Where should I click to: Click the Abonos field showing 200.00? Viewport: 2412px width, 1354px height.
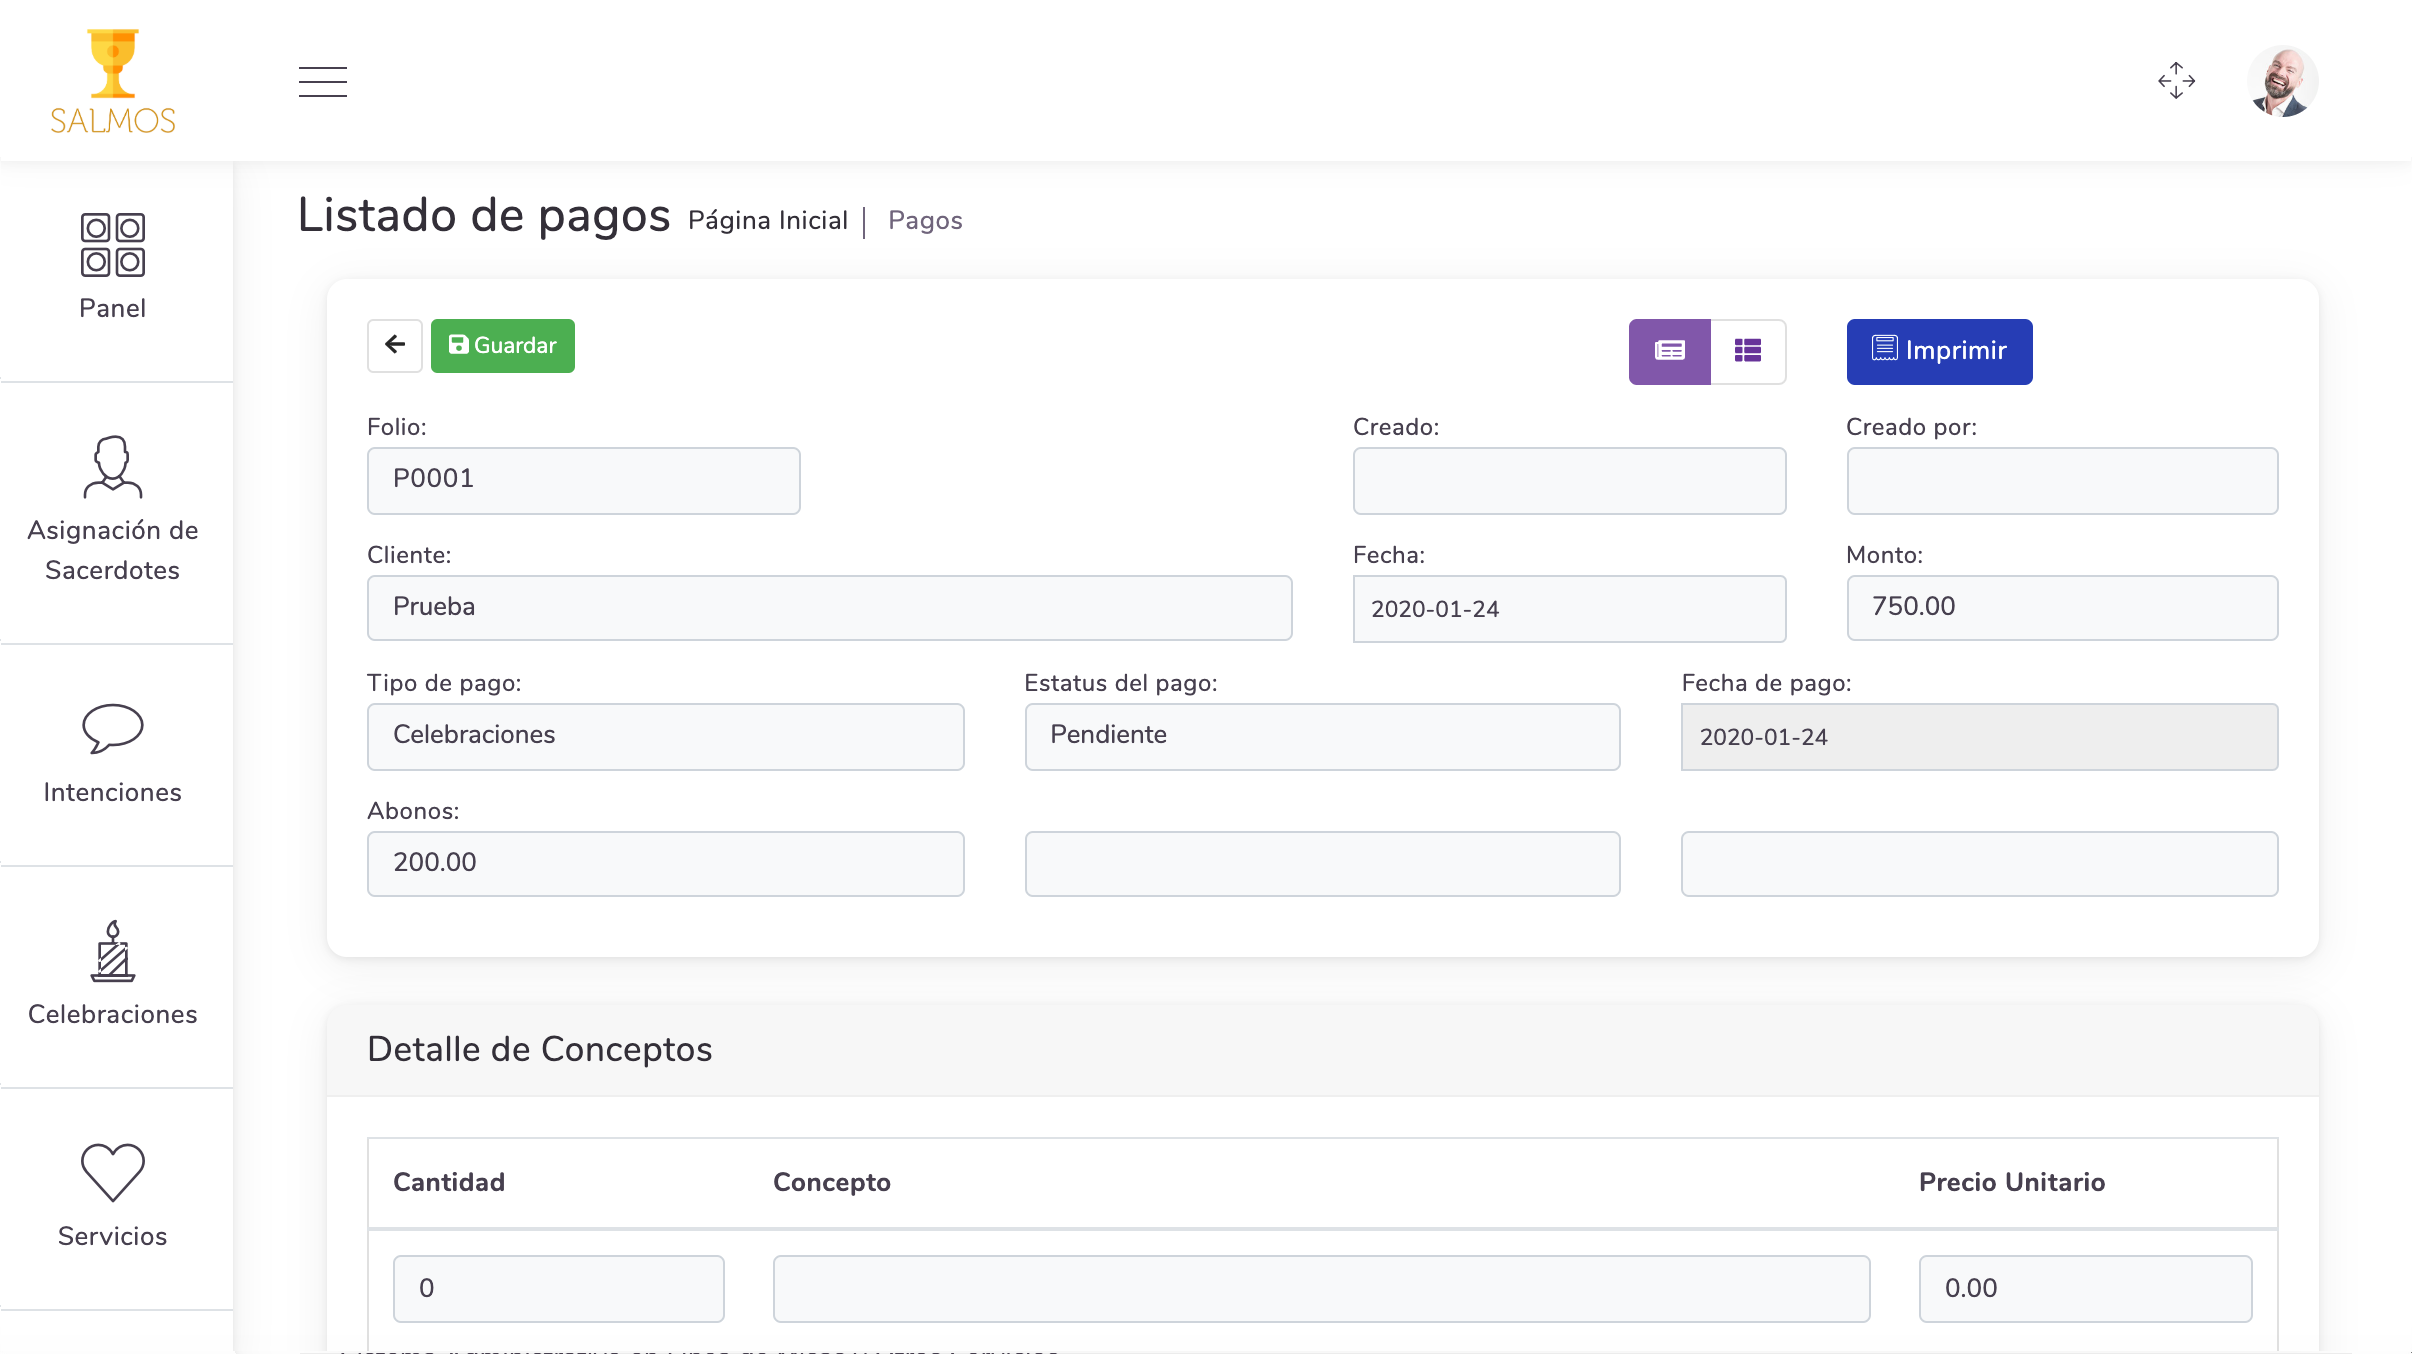click(x=665, y=863)
